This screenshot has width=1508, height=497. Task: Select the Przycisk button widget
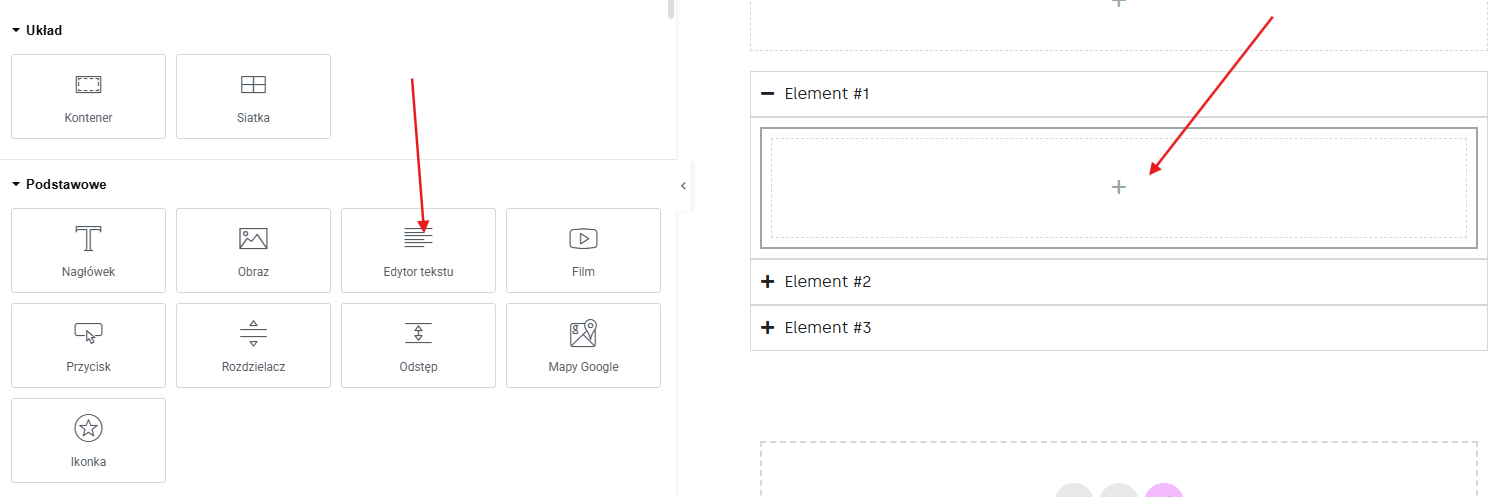(x=88, y=345)
